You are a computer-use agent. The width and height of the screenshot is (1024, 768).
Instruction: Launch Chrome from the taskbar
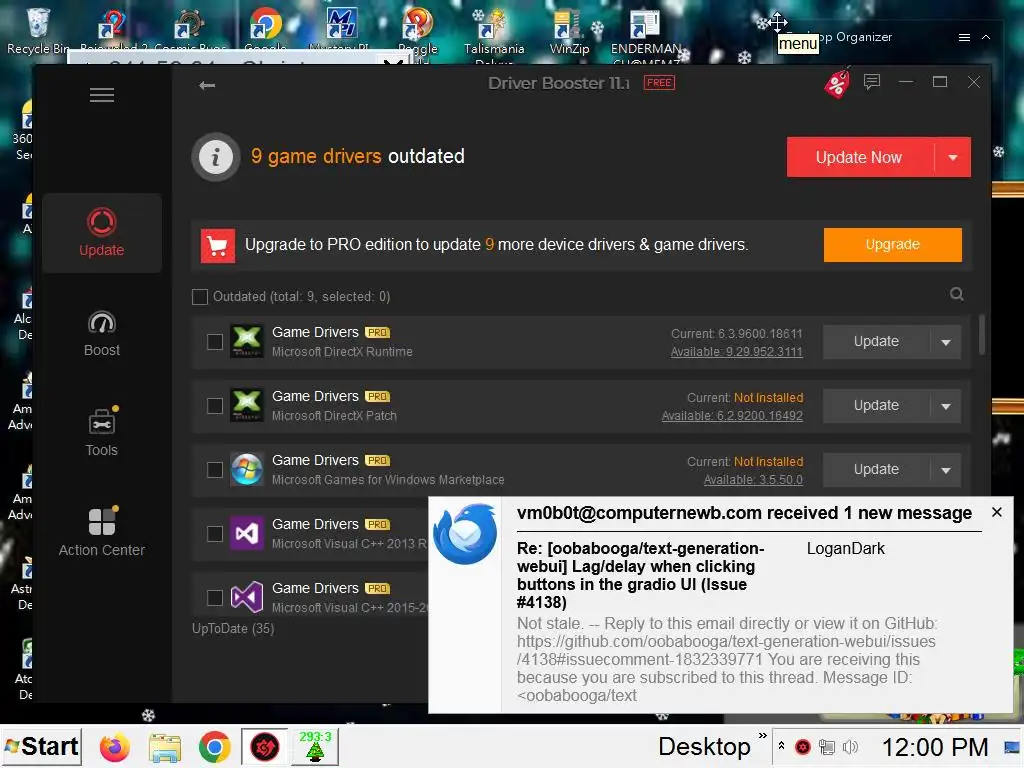(x=215, y=747)
